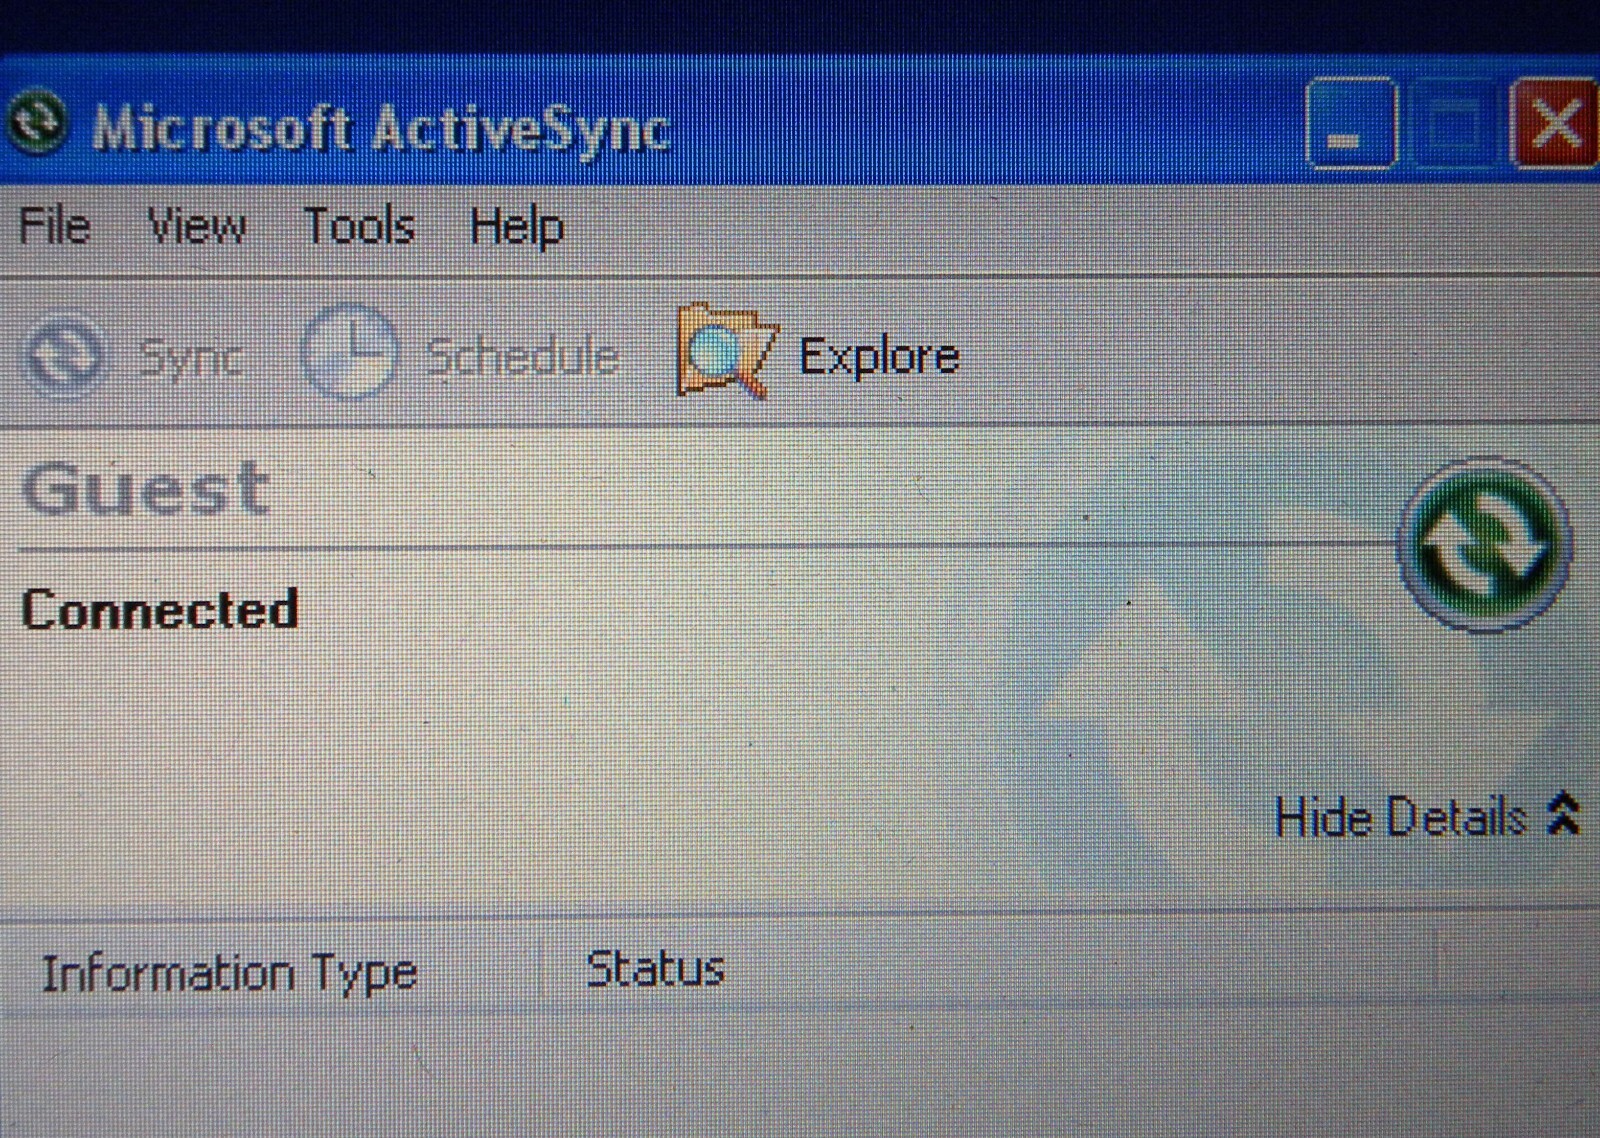This screenshot has height=1138, width=1600.
Task: Click the Hide Details link text
Action: pos(1400,817)
